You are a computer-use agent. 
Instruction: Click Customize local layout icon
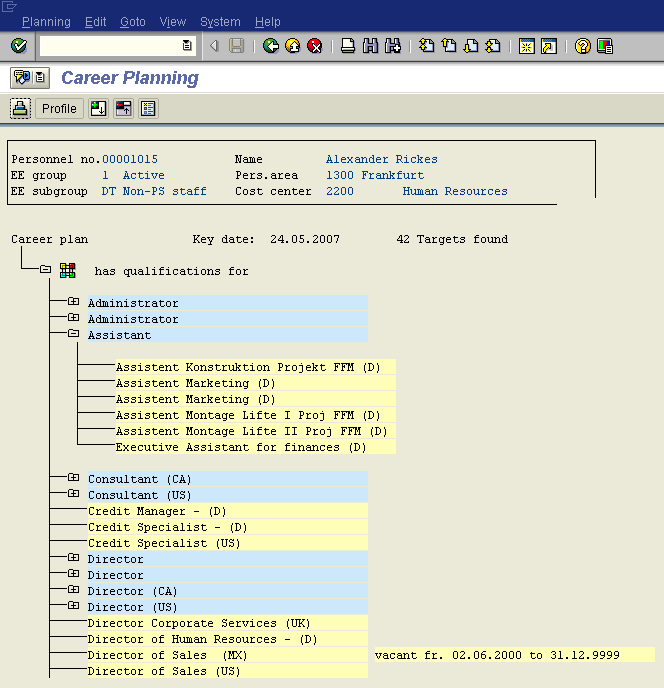[x=605, y=46]
